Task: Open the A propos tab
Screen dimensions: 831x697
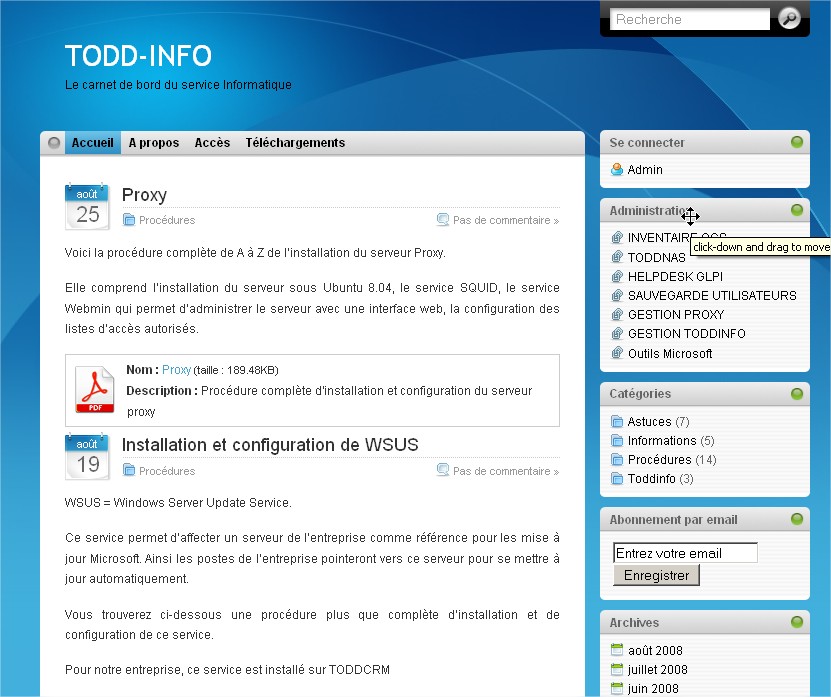Action: (154, 143)
